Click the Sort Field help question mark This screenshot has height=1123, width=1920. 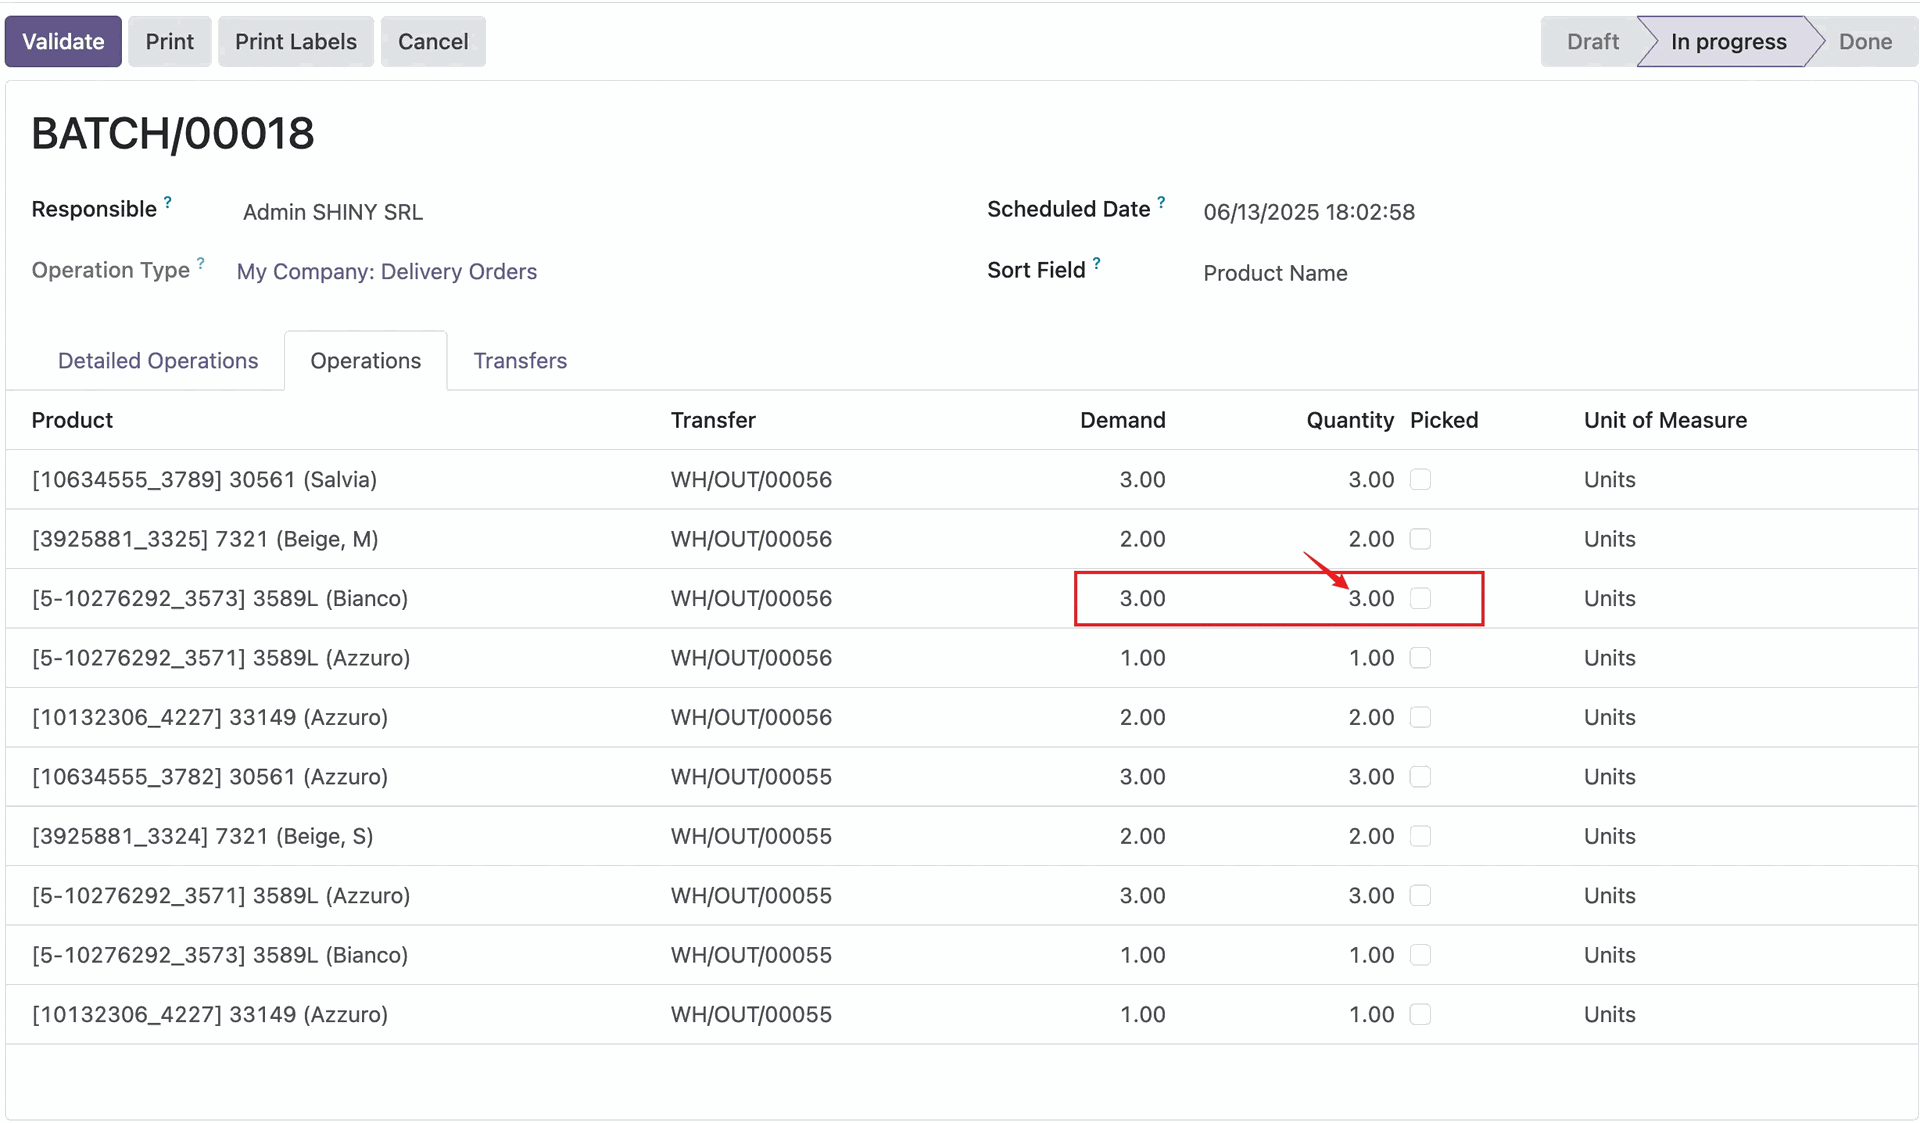[1097, 263]
